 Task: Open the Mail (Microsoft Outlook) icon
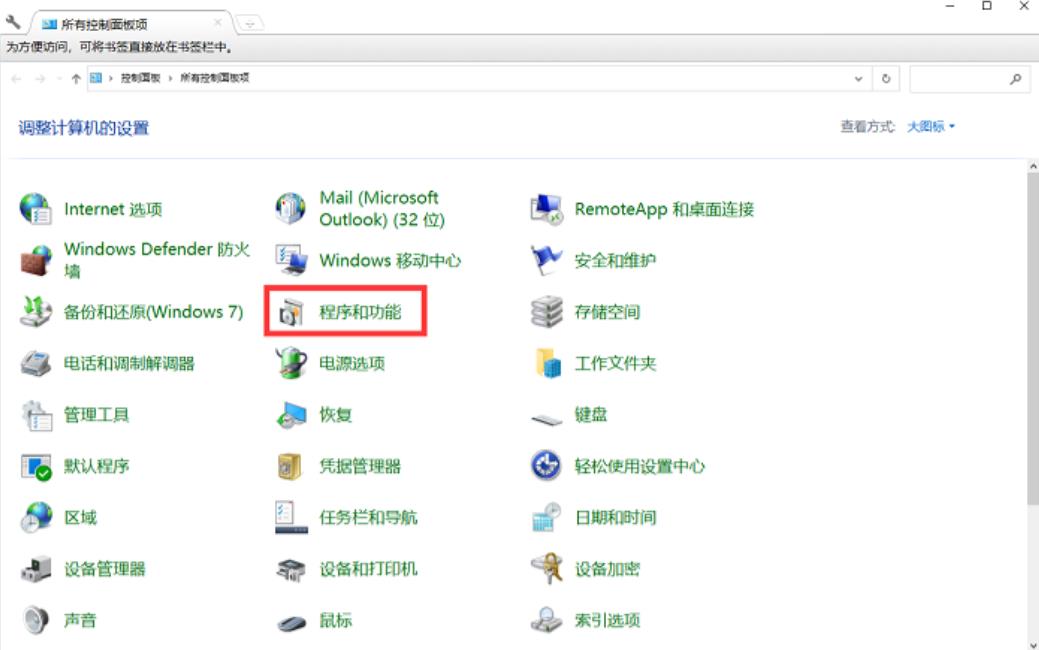pos(290,209)
